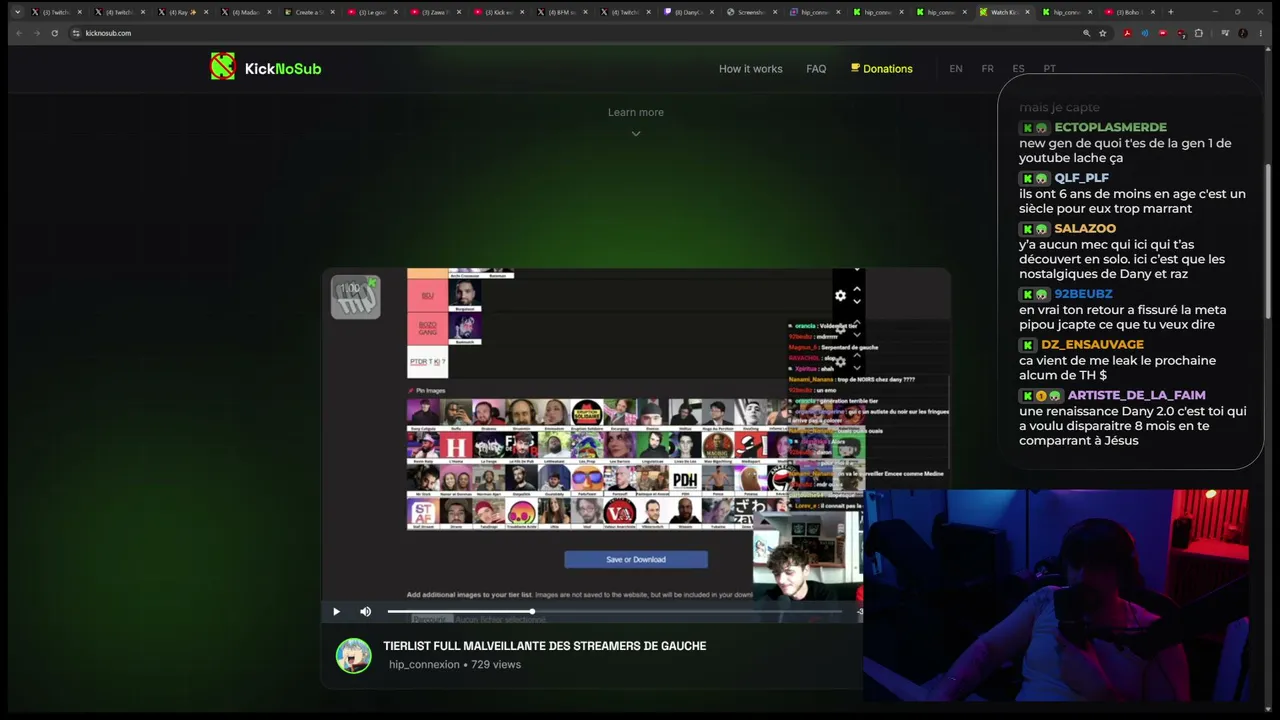Open a new browser tab

(x=1171, y=12)
